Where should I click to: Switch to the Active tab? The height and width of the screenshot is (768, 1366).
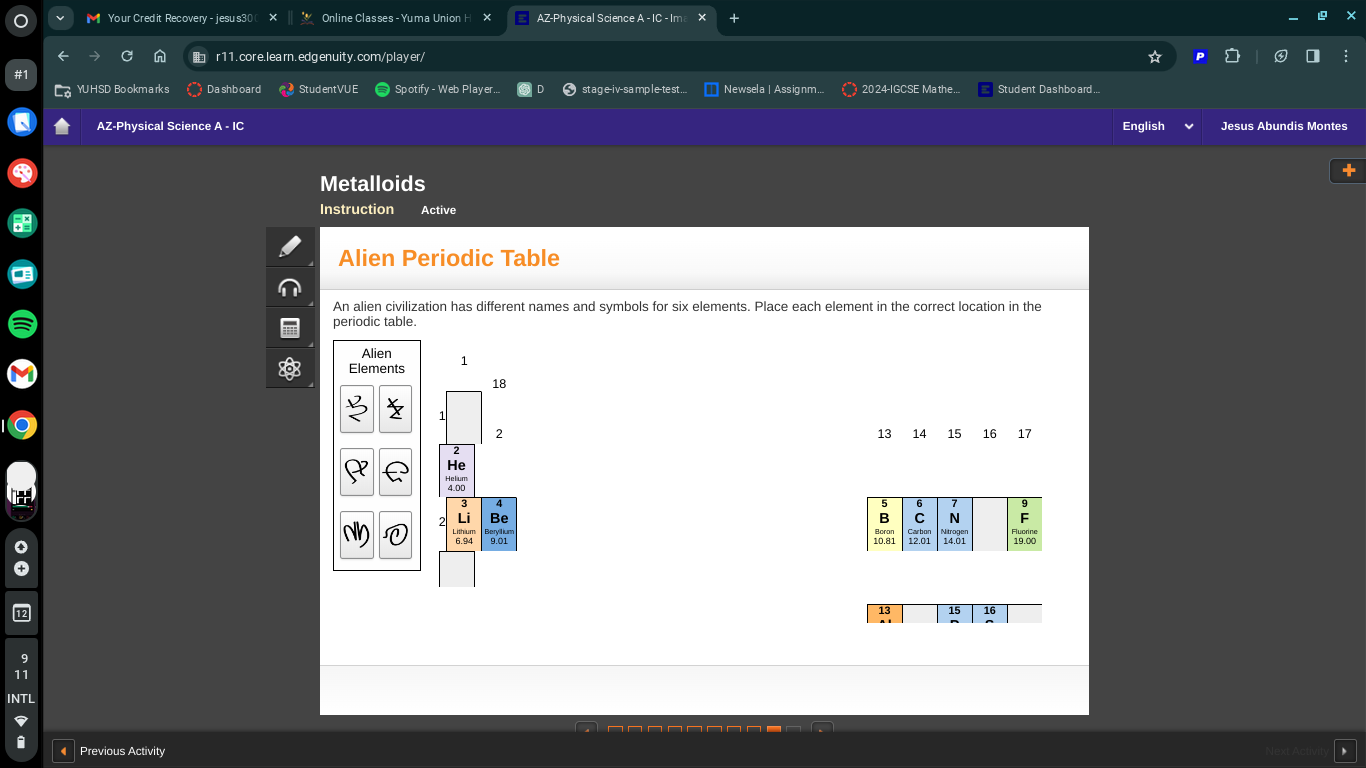click(438, 210)
